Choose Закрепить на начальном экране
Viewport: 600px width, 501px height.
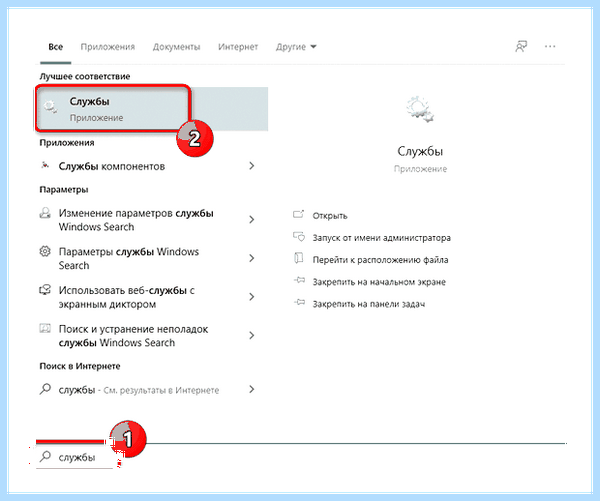(x=379, y=282)
